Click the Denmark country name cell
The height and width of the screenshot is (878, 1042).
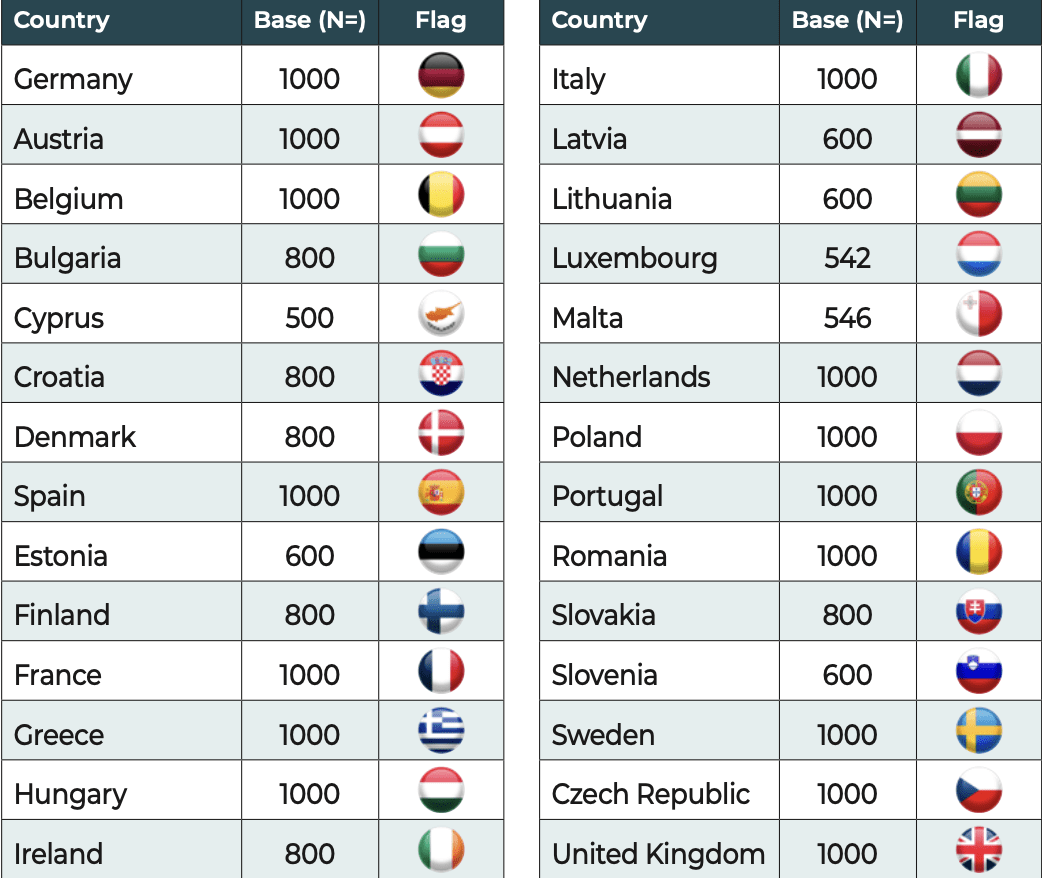point(75,437)
